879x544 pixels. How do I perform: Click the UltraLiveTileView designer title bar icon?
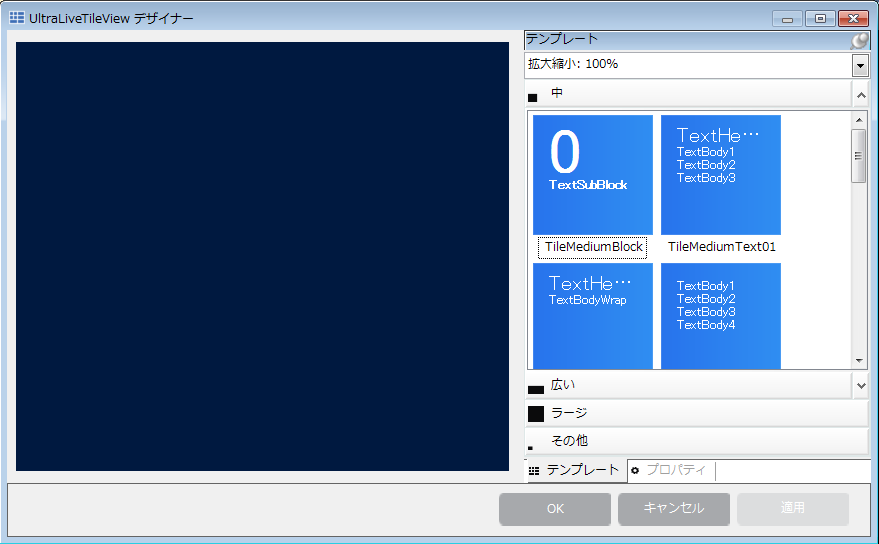point(17,18)
